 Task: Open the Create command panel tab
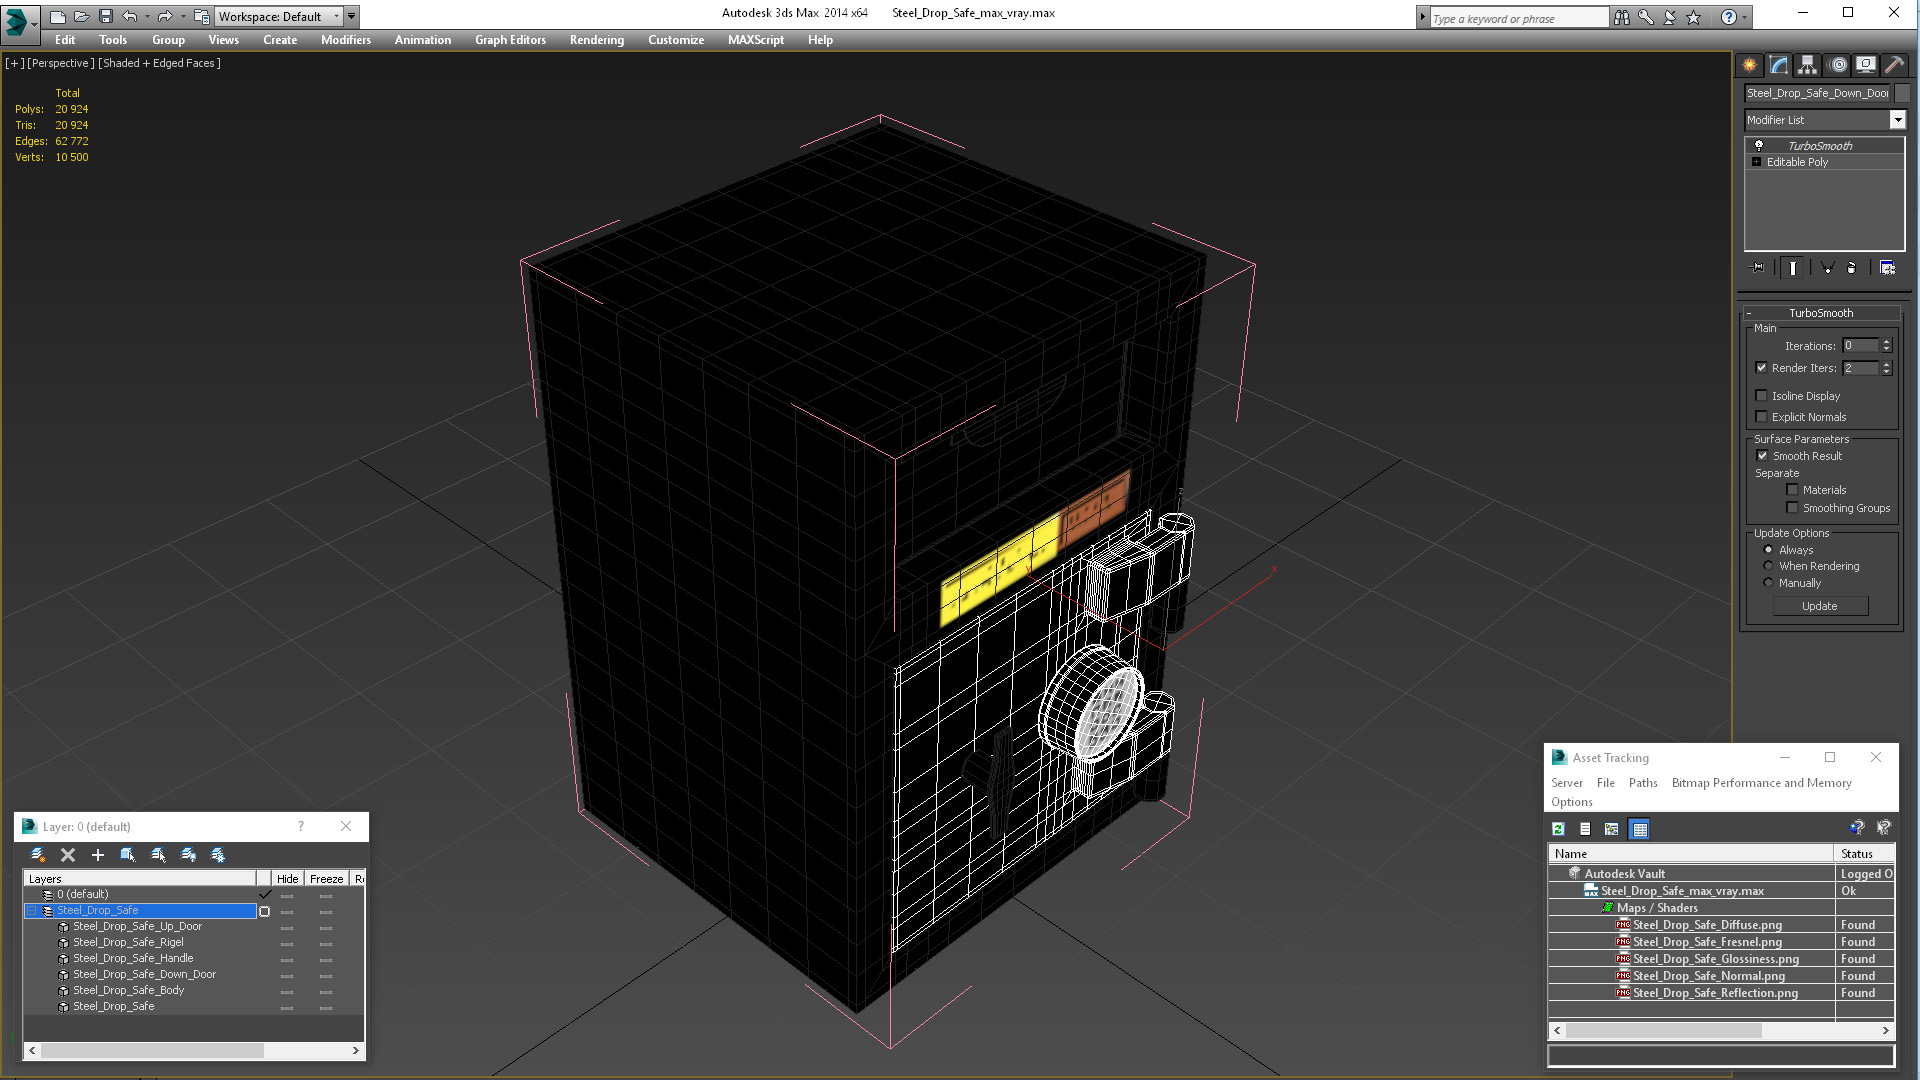point(1749,65)
